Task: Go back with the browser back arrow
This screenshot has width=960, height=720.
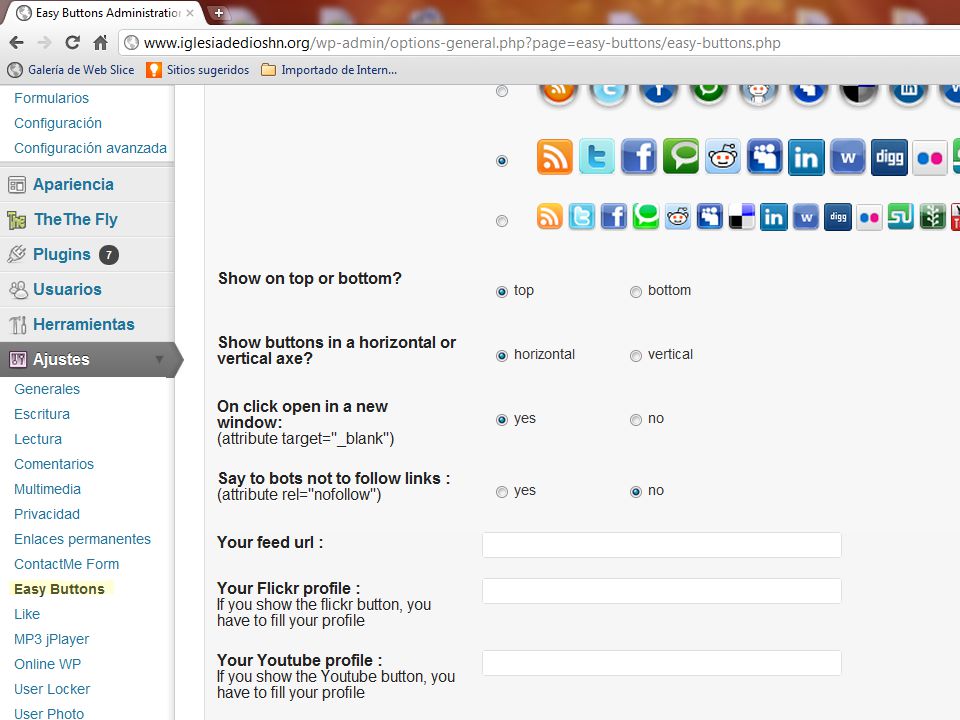Action: [17, 43]
